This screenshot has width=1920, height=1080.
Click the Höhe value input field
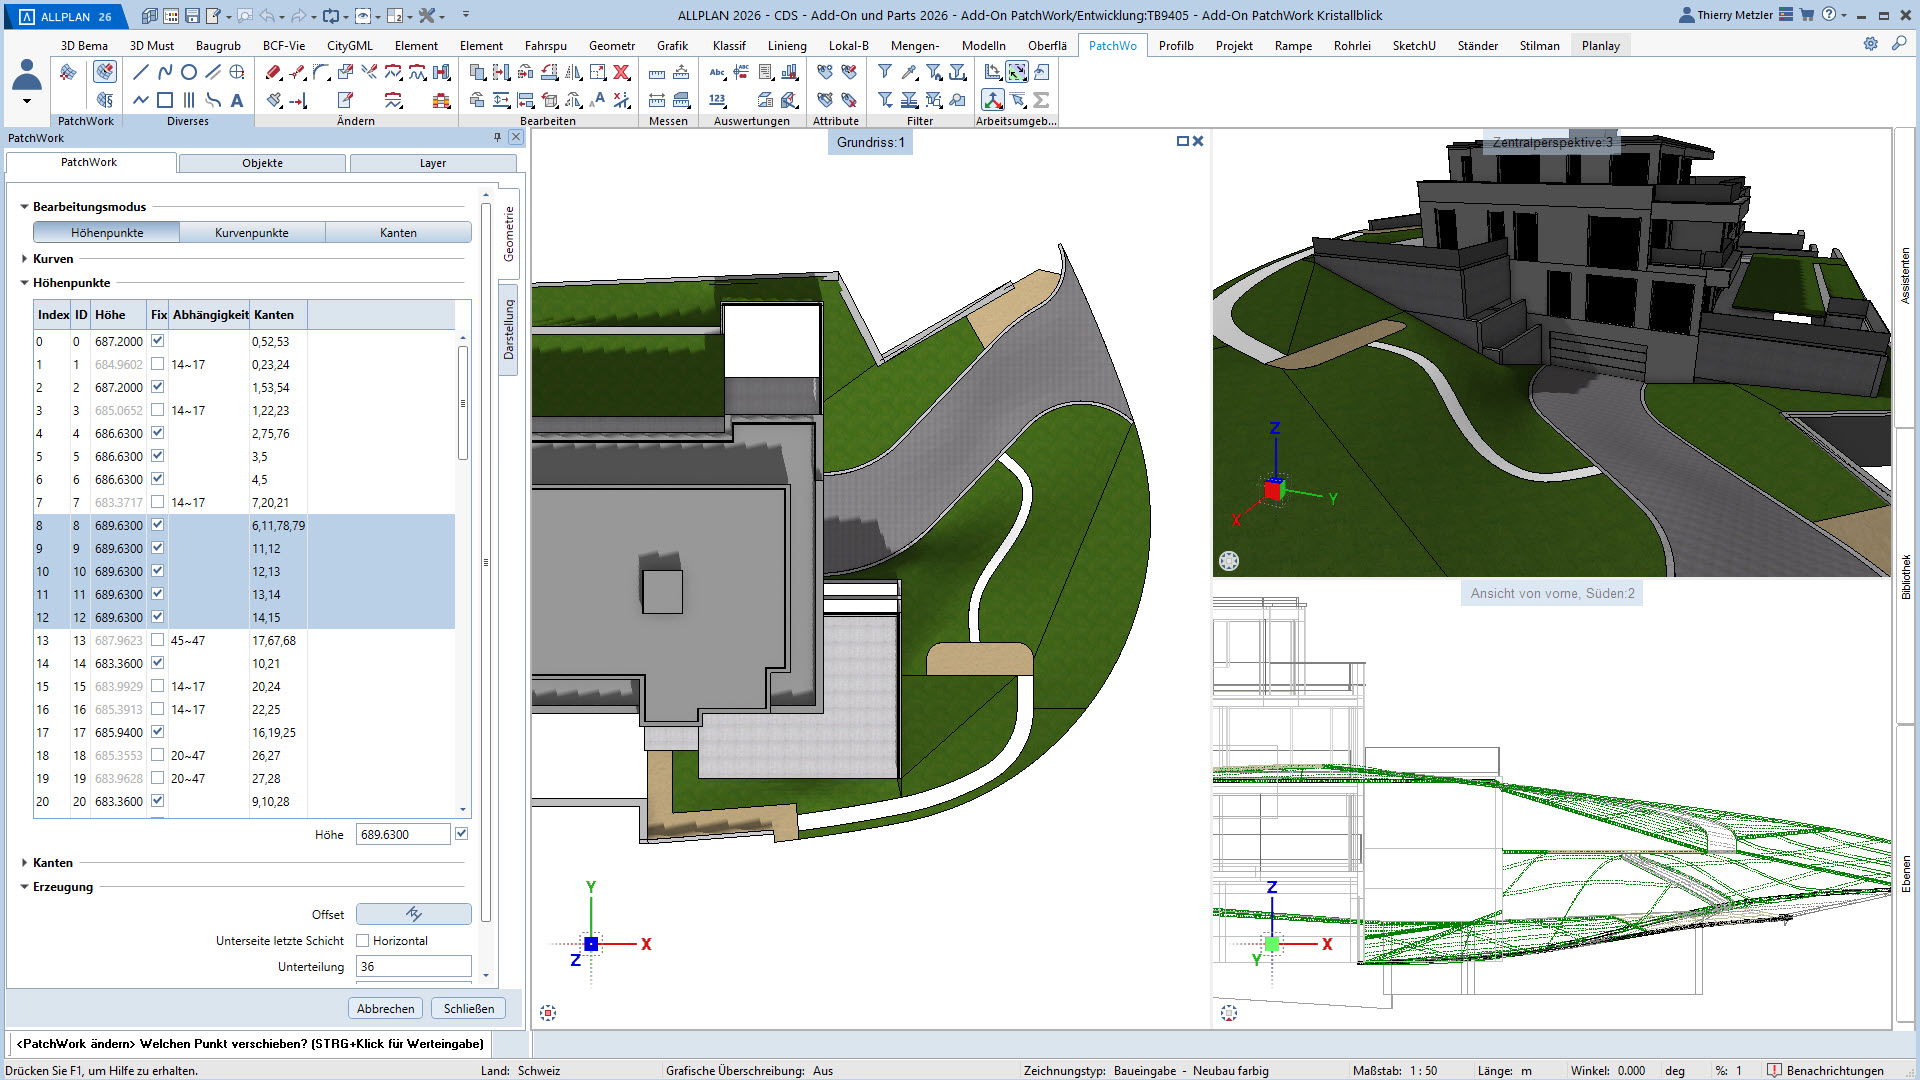click(402, 834)
